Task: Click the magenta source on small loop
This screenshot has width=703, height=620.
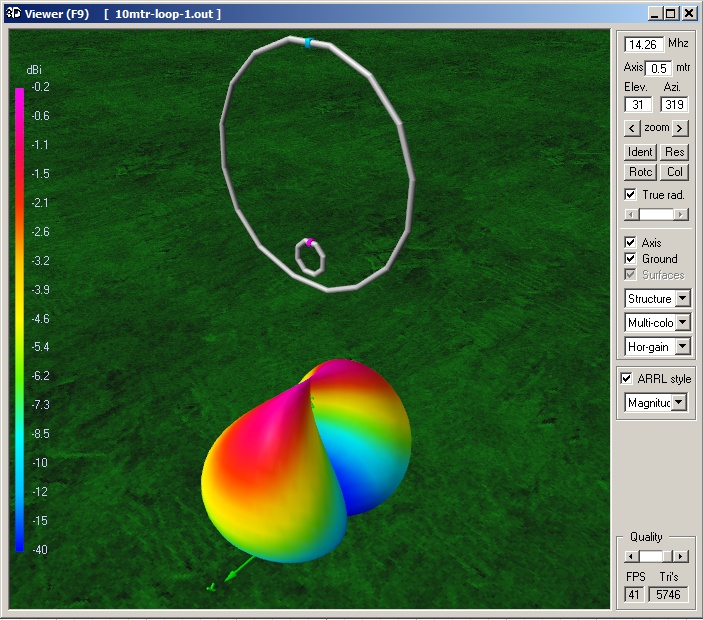Action: pos(309,242)
